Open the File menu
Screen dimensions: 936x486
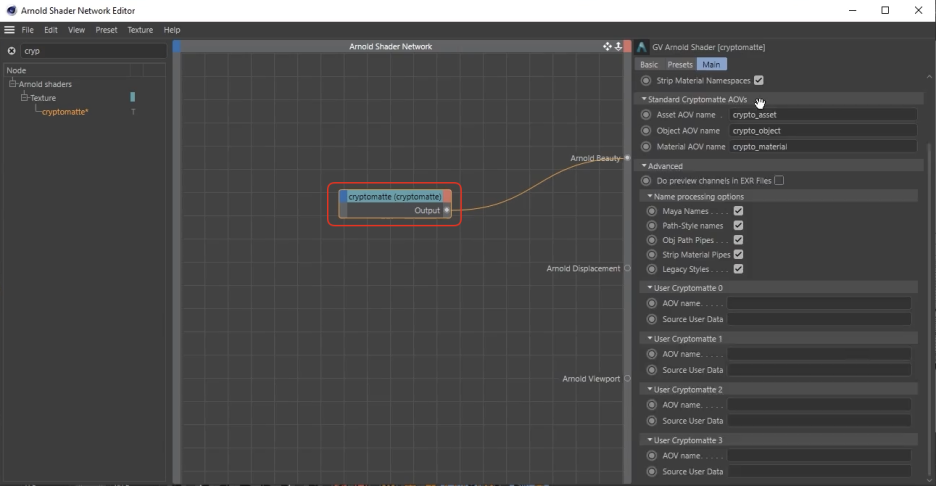click(27, 30)
